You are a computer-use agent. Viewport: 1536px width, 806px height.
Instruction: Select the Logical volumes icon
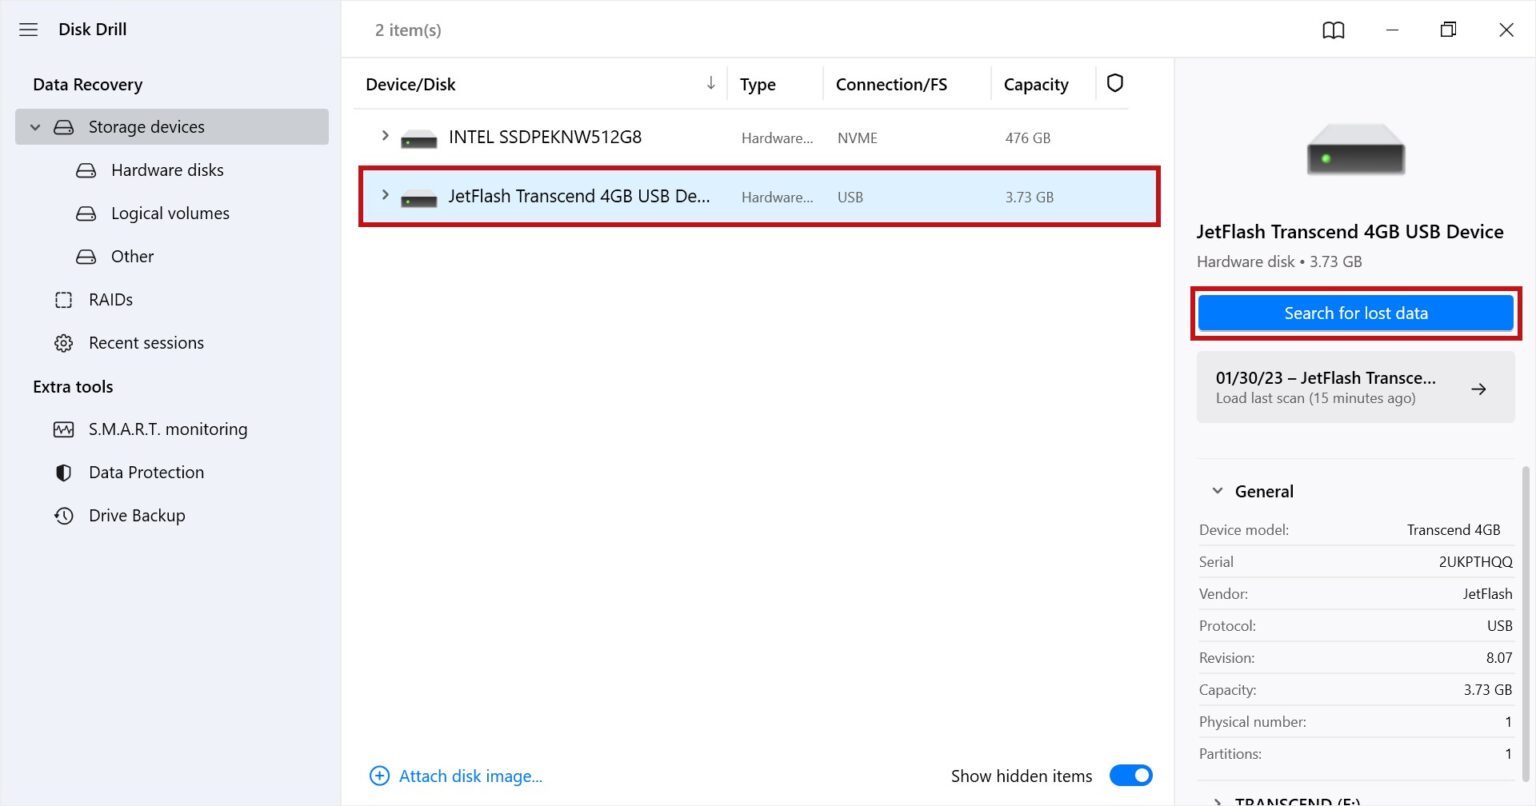click(85, 213)
